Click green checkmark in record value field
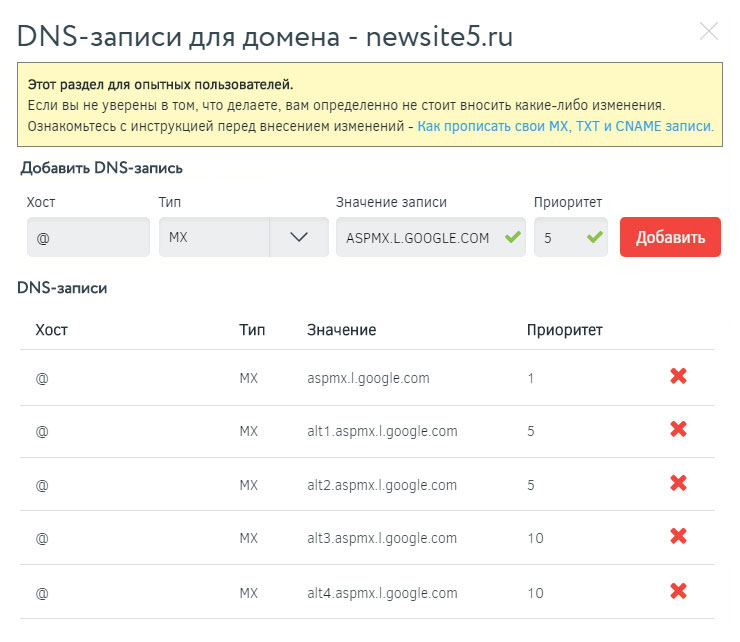This screenshot has width=740, height=642. click(513, 238)
